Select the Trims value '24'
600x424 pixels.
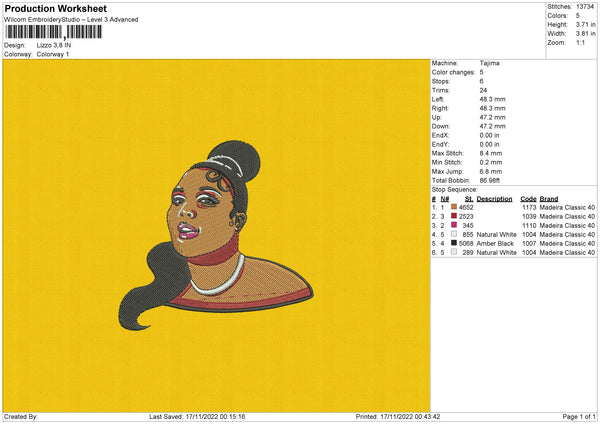pyautogui.click(x=483, y=90)
